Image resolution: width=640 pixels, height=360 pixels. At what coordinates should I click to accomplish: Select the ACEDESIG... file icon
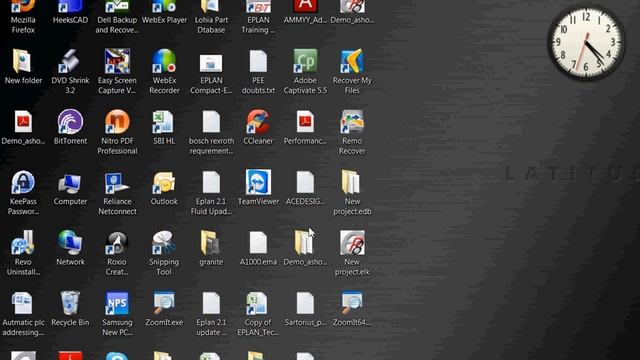[x=305, y=188]
